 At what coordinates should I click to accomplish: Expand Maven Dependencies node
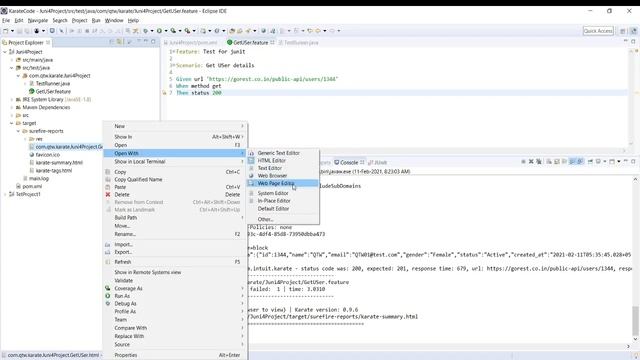(11, 107)
